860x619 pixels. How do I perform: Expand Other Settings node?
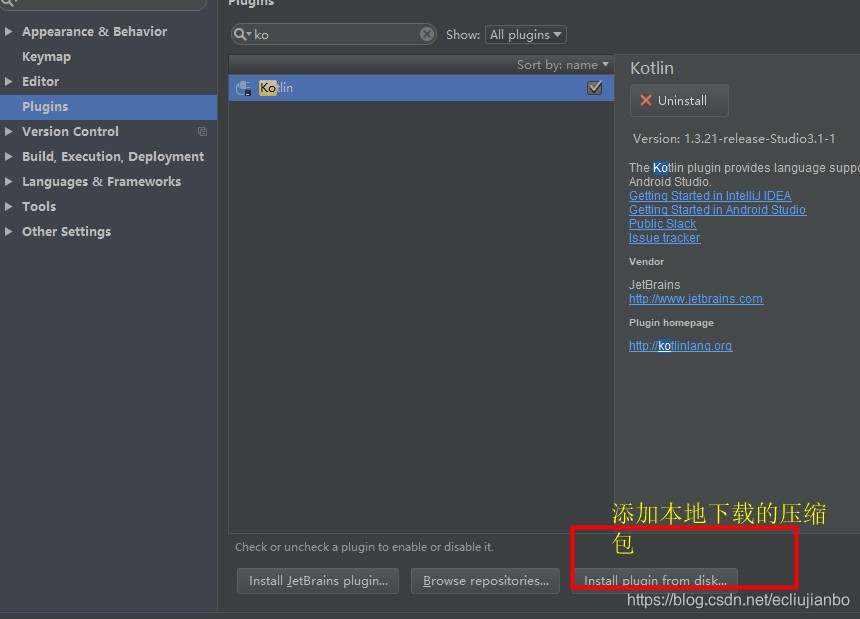point(8,231)
